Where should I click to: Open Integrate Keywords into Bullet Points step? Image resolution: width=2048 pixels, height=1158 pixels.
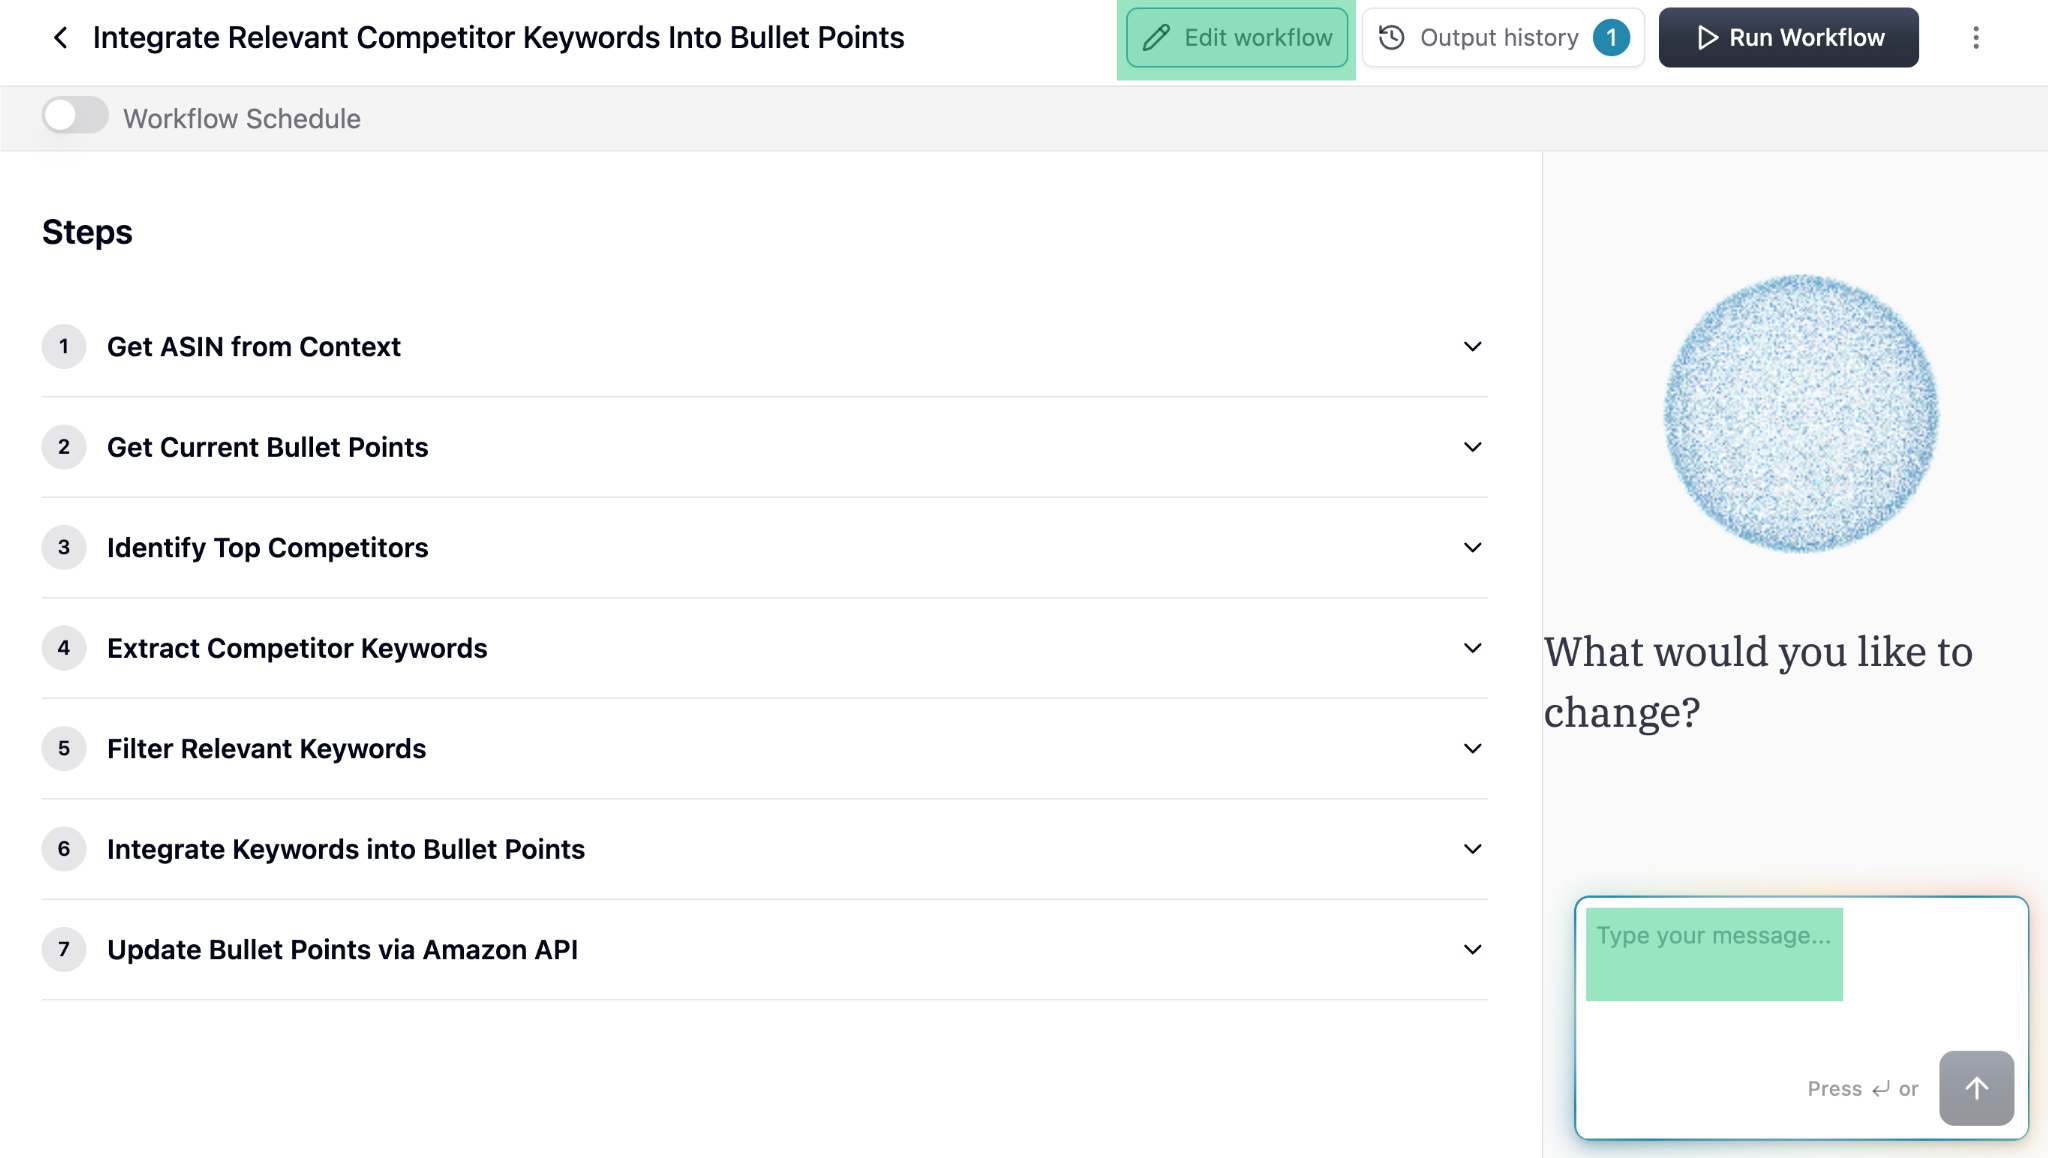pos(345,849)
